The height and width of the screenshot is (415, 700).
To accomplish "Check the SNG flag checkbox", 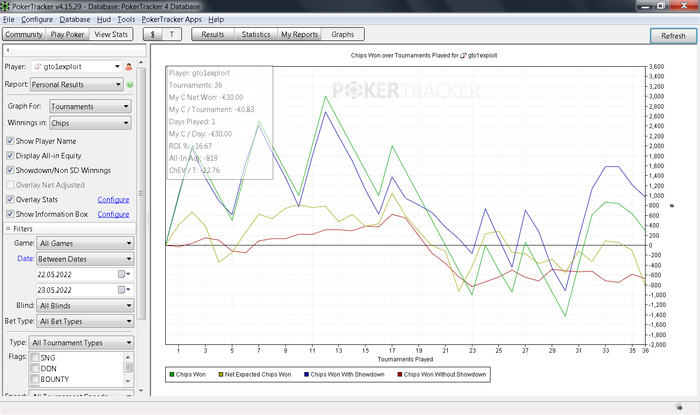I will point(34,357).
